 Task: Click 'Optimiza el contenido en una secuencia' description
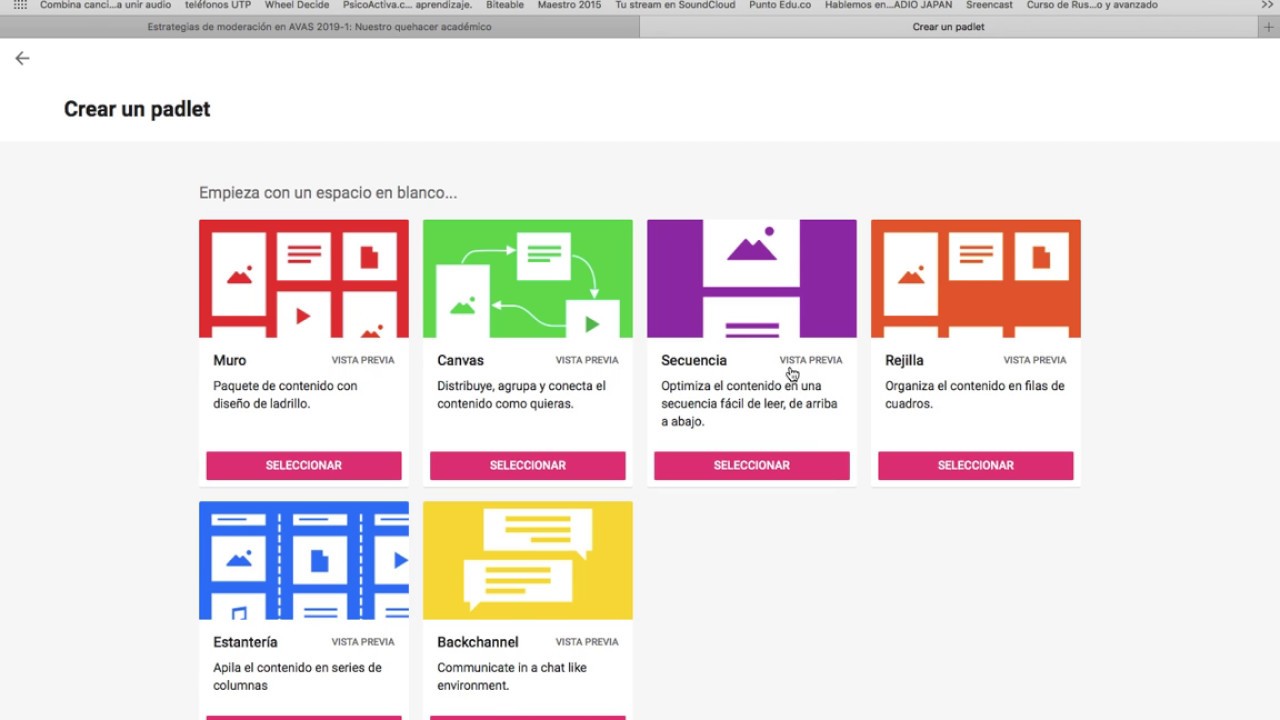pos(749,404)
